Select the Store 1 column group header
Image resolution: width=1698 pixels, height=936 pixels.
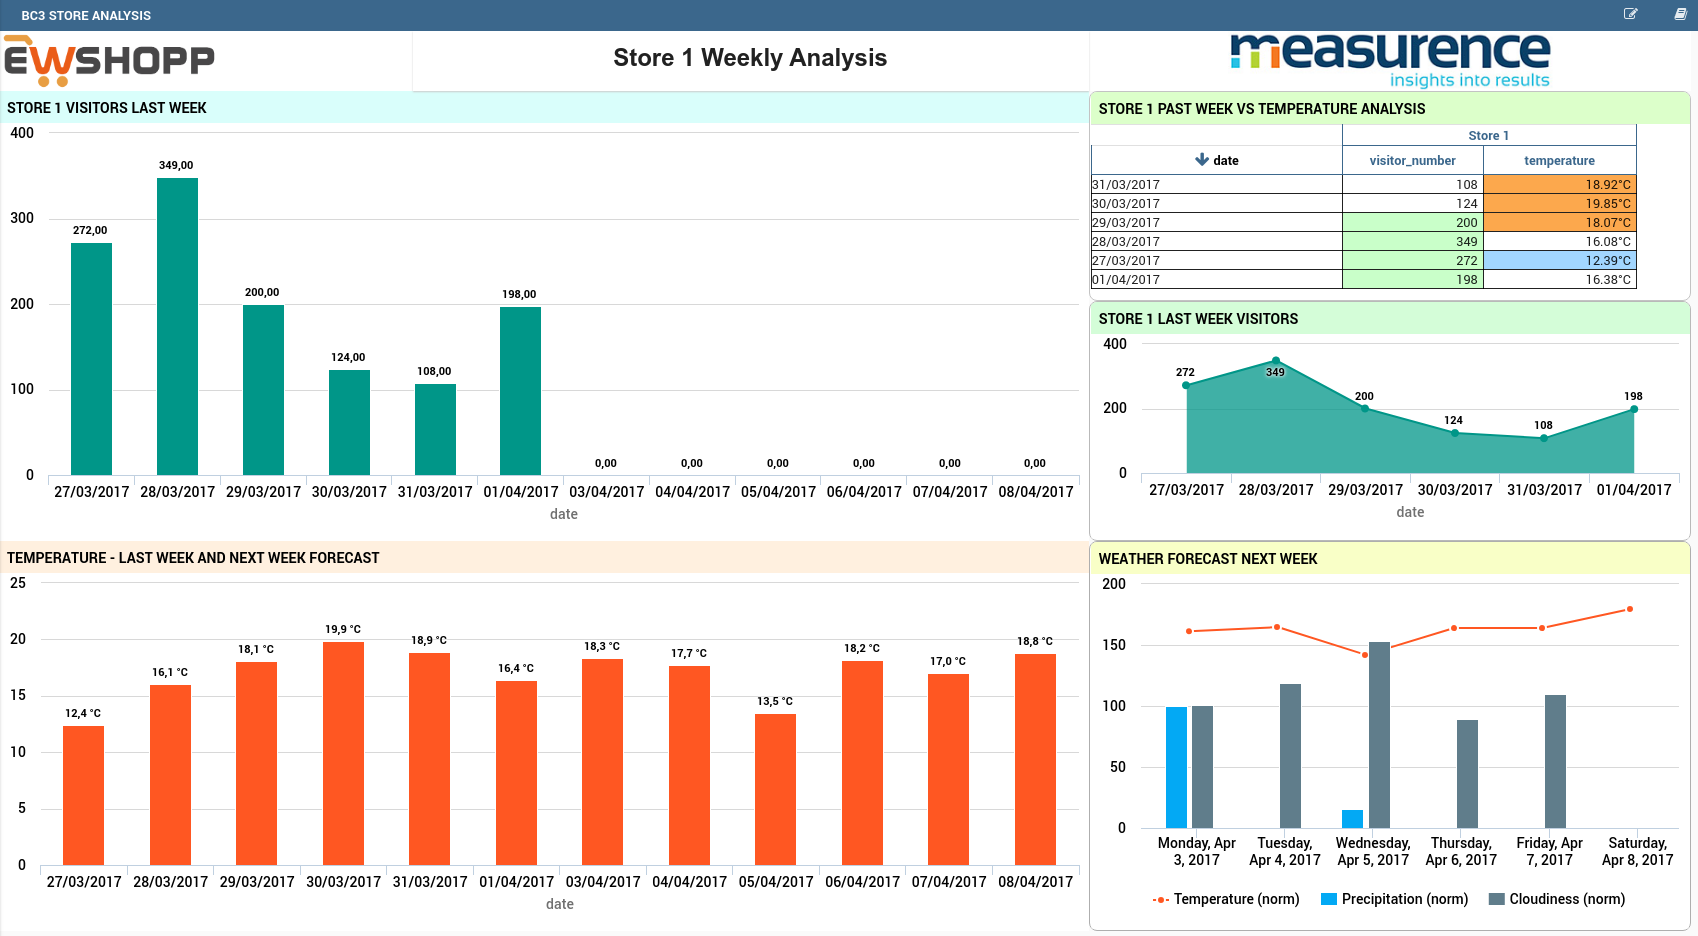pyautogui.click(x=1488, y=135)
